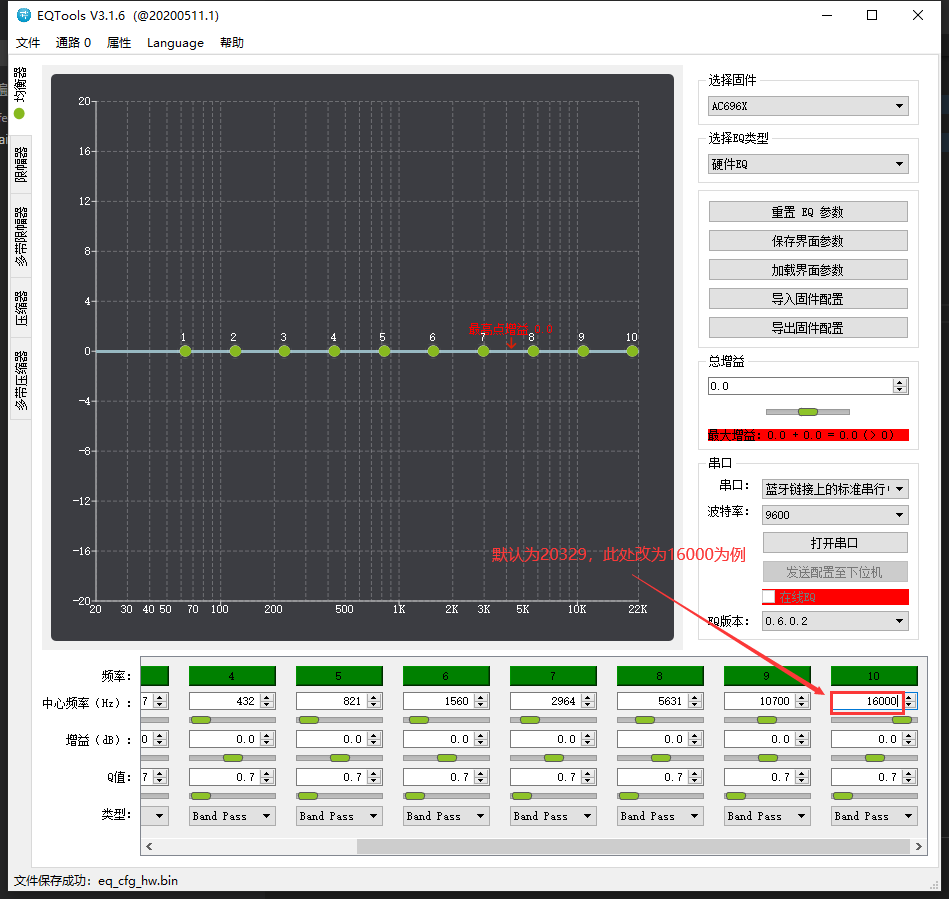
Task: Open the 串口 port dropdown
Action: click(835, 489)
